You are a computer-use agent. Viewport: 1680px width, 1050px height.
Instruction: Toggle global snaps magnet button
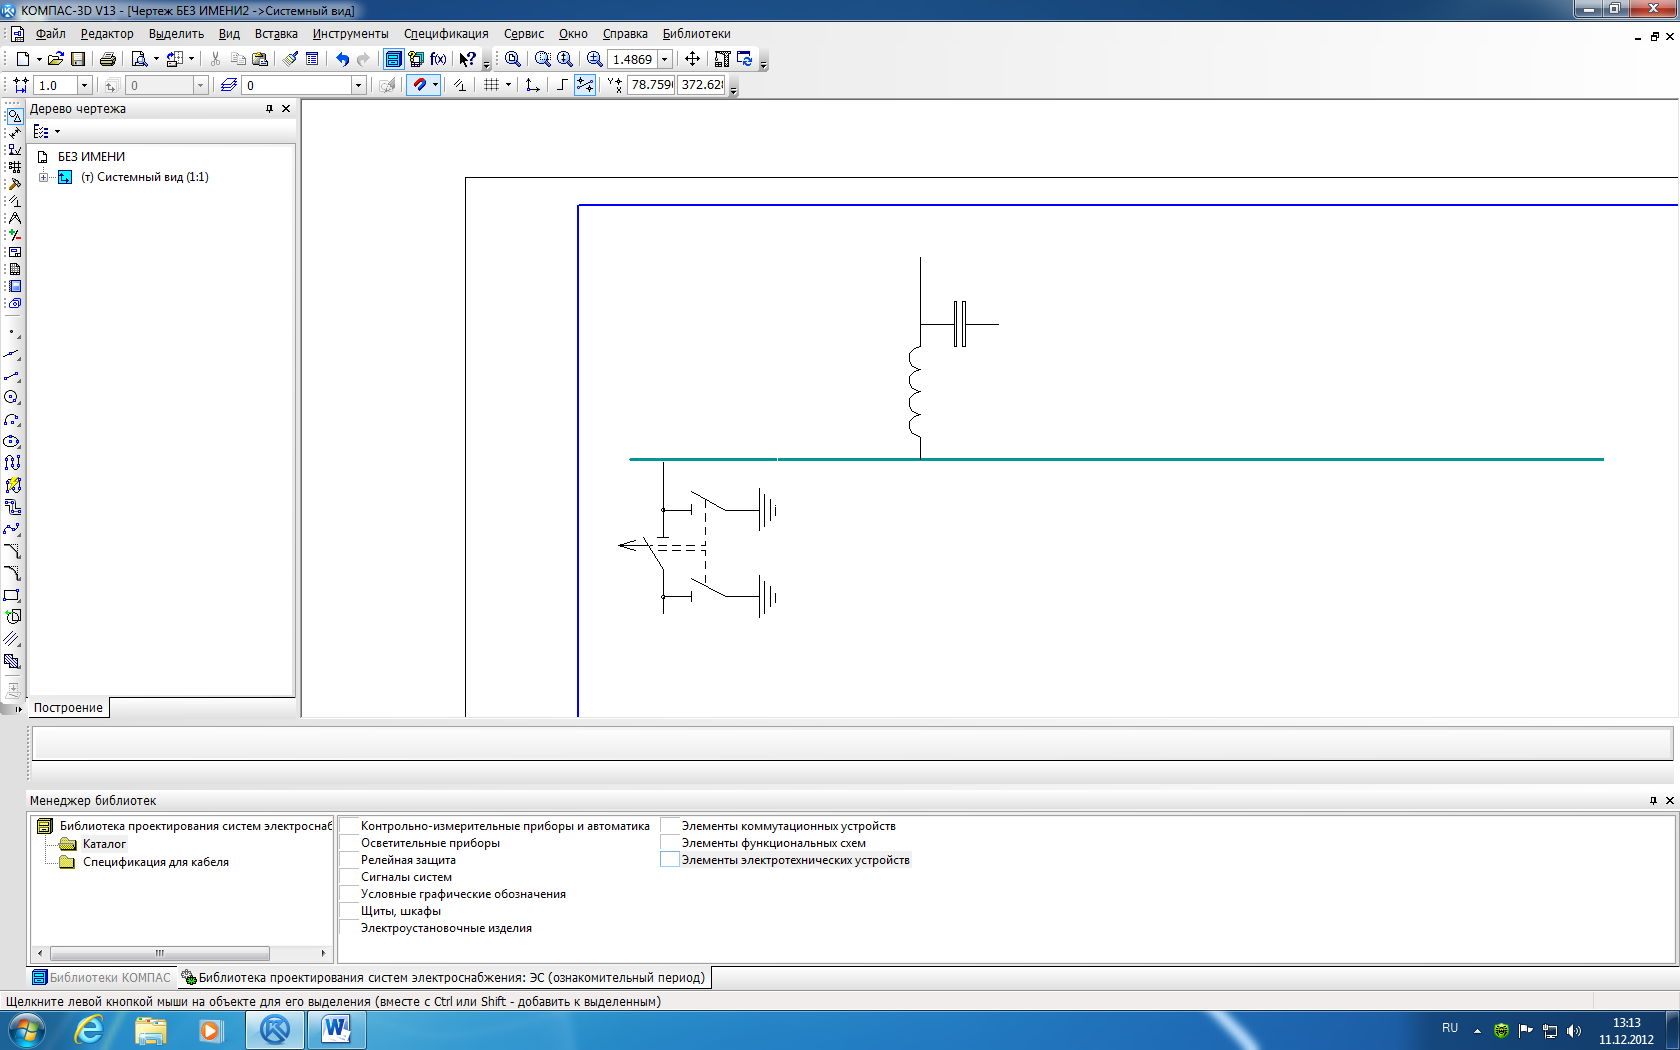[419, 85]
